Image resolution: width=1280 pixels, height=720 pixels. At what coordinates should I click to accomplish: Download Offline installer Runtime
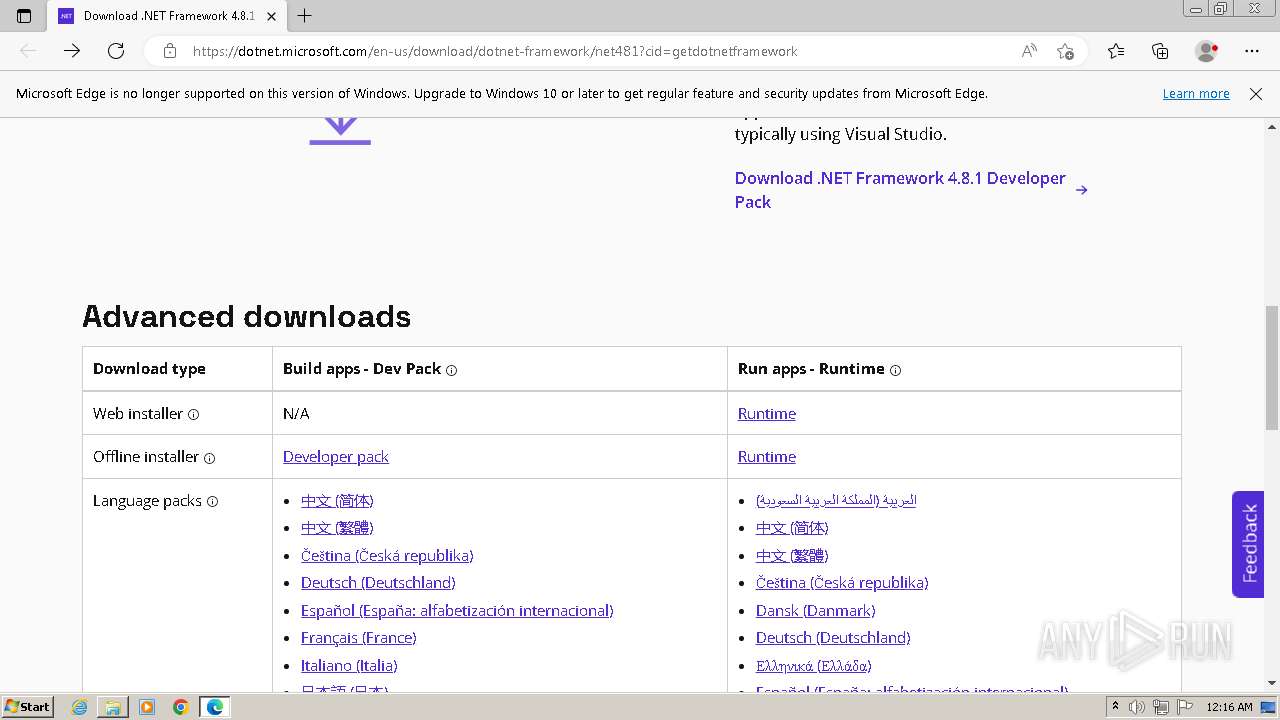click(x=767, y=457)
